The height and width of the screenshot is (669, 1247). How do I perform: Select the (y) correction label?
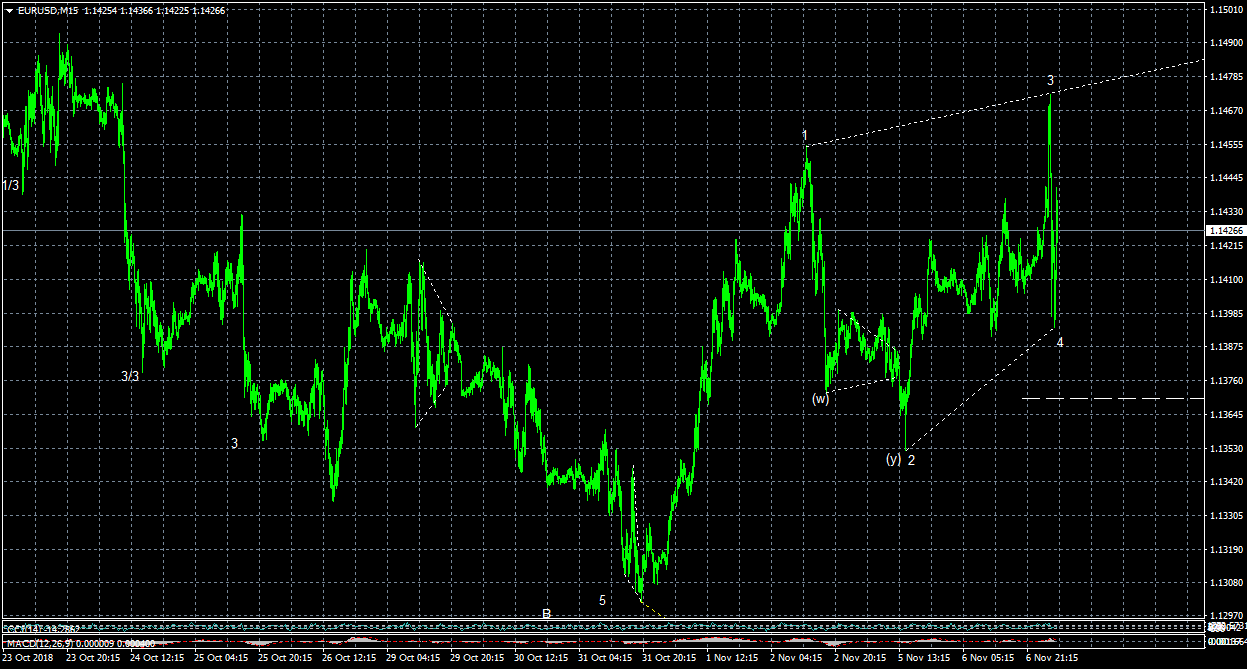893,460
